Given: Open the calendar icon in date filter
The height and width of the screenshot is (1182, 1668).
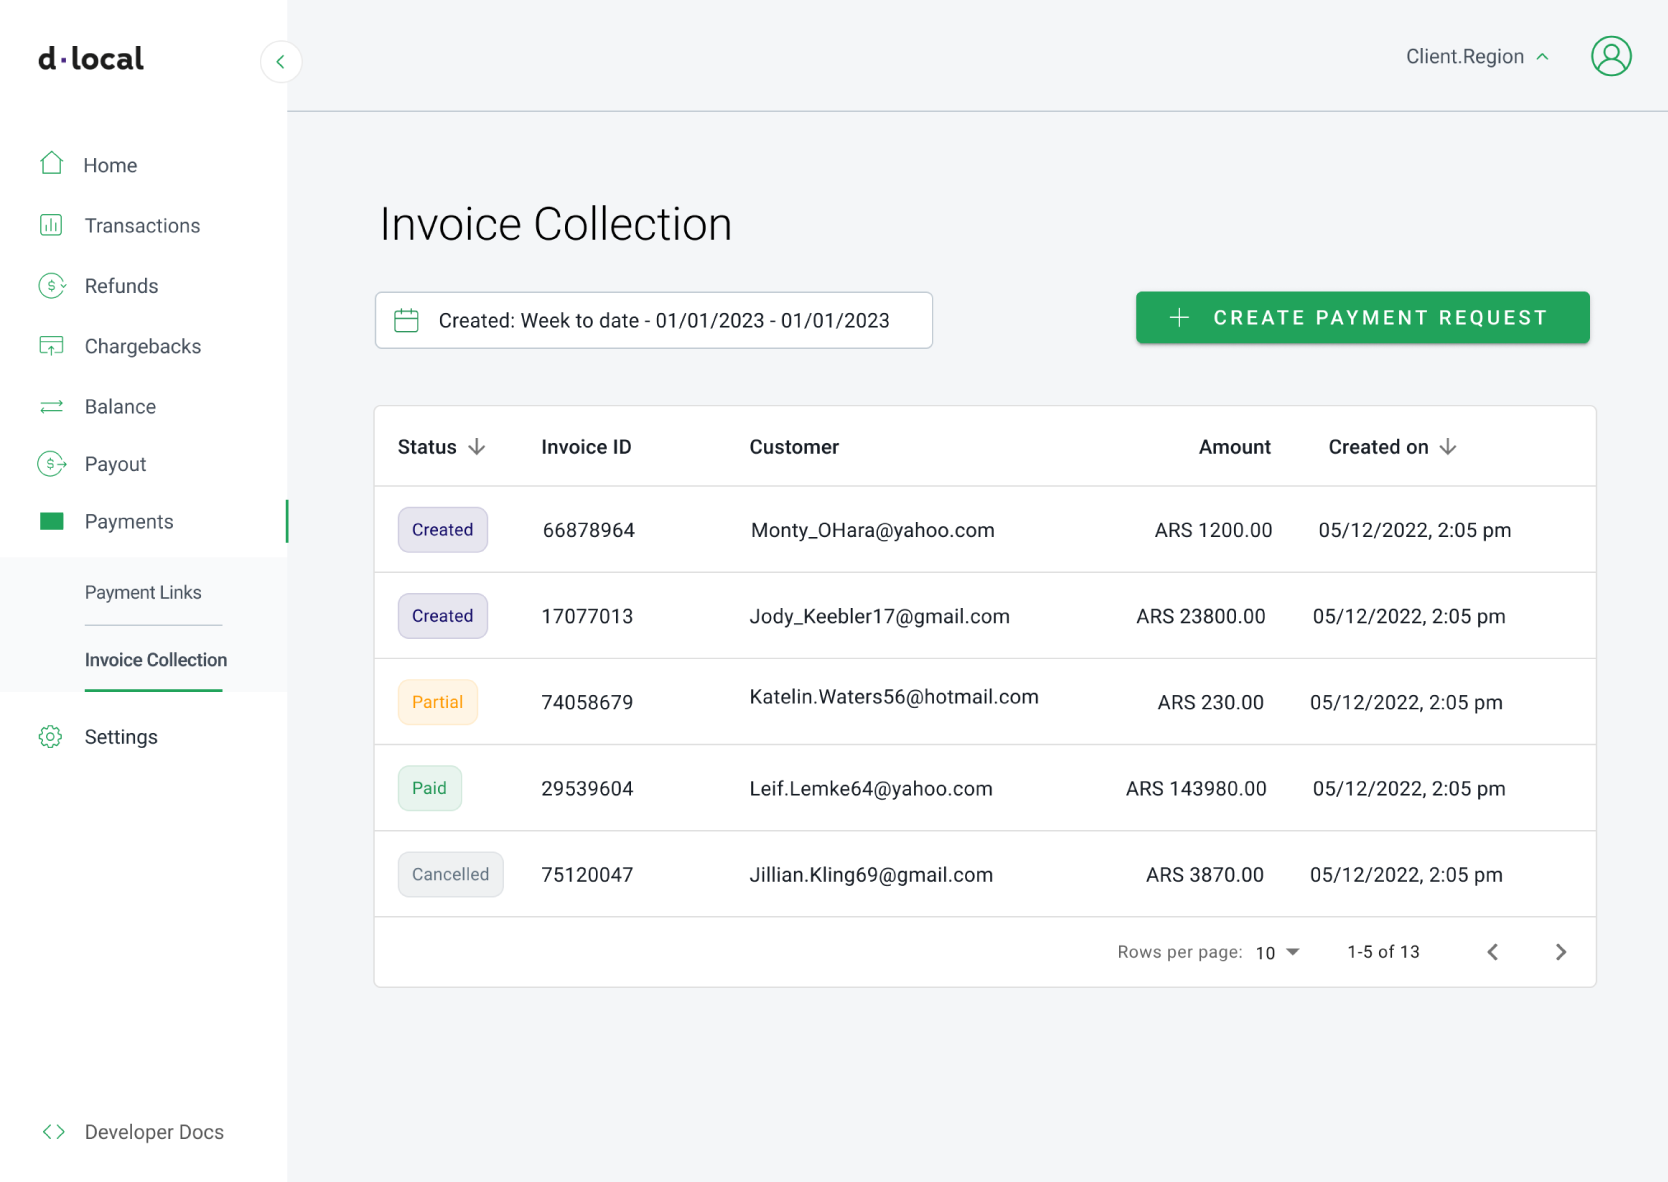Looking at the screenshot, I should pyautogui.click(x=406, y=320).
